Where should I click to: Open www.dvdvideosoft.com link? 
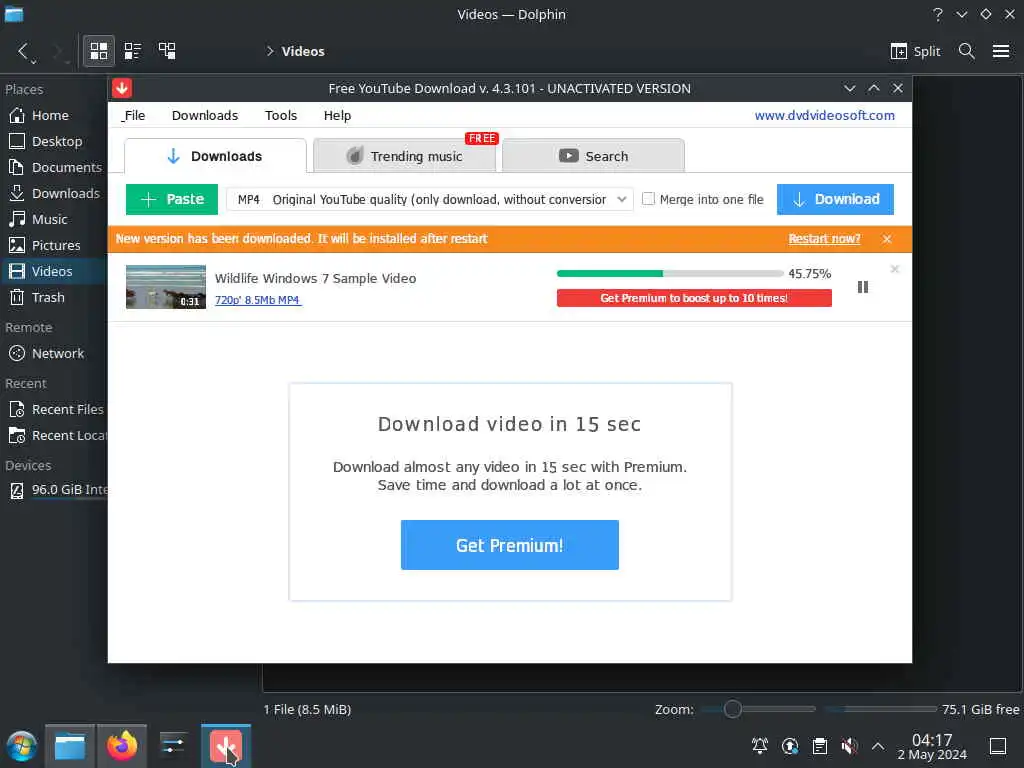point(824,116)
